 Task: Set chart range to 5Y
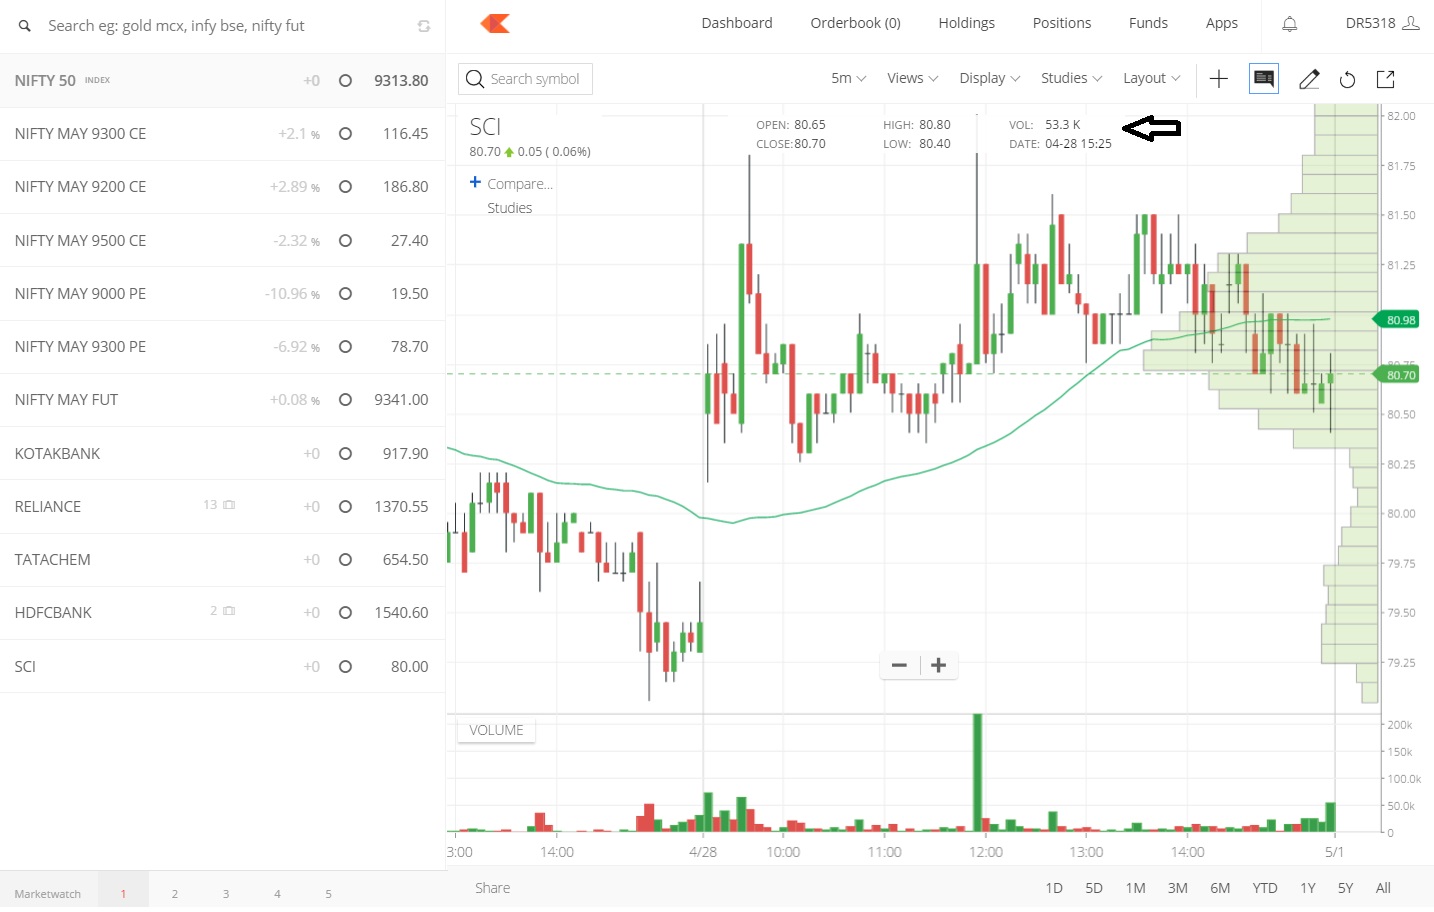click(x=1346, y=888)
